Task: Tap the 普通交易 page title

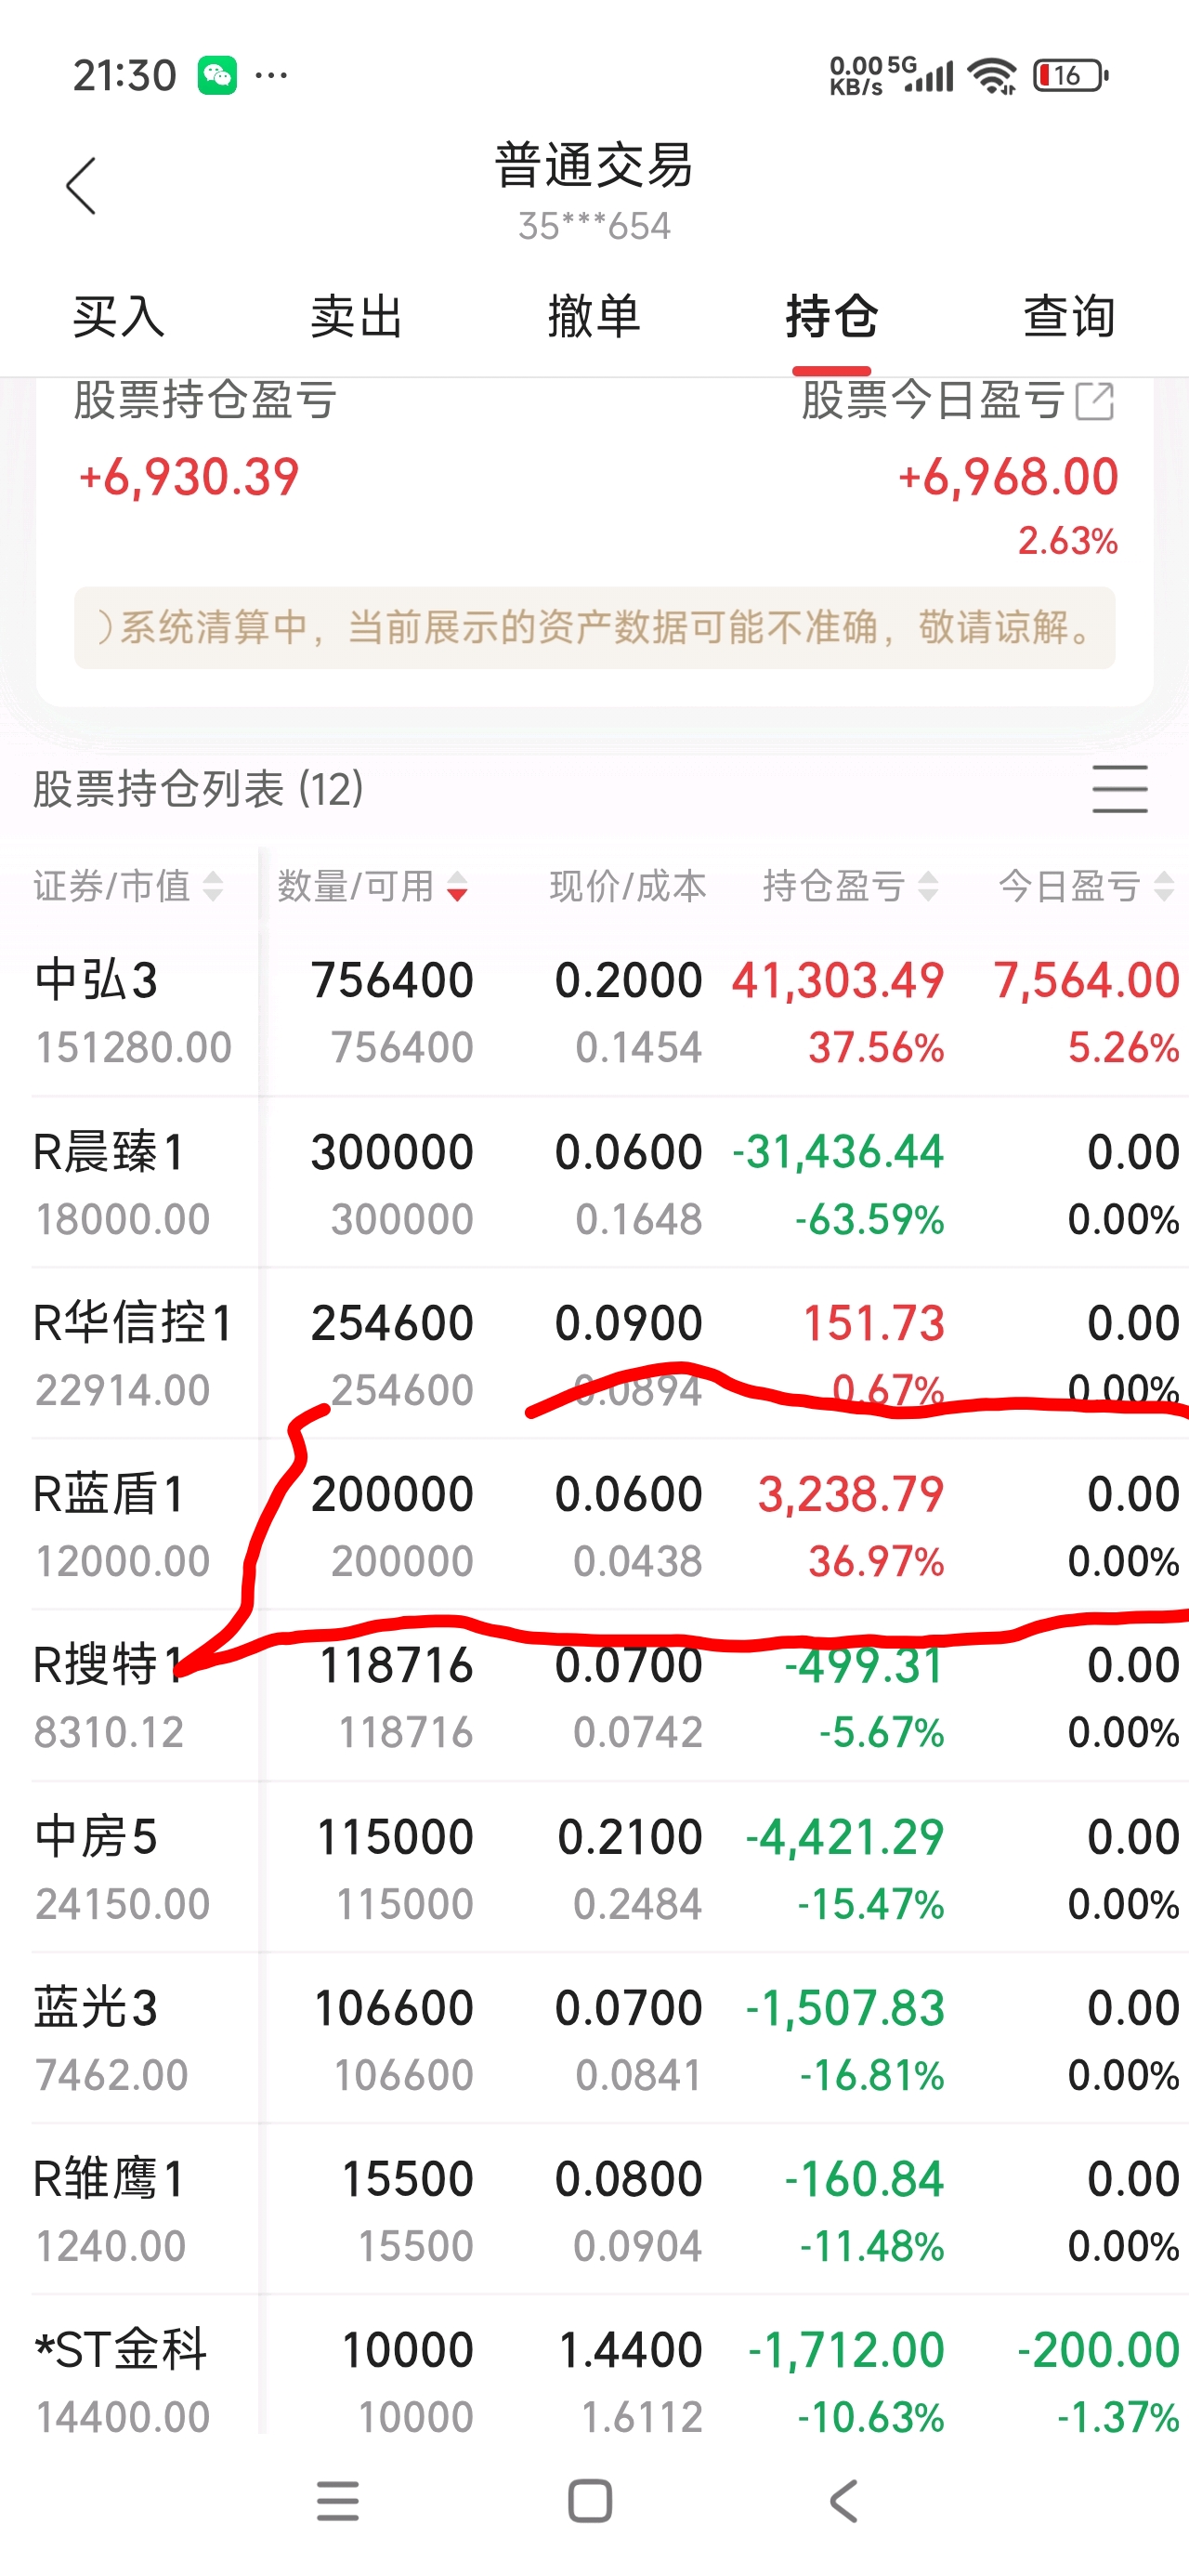Action: [x=594, y=165]
